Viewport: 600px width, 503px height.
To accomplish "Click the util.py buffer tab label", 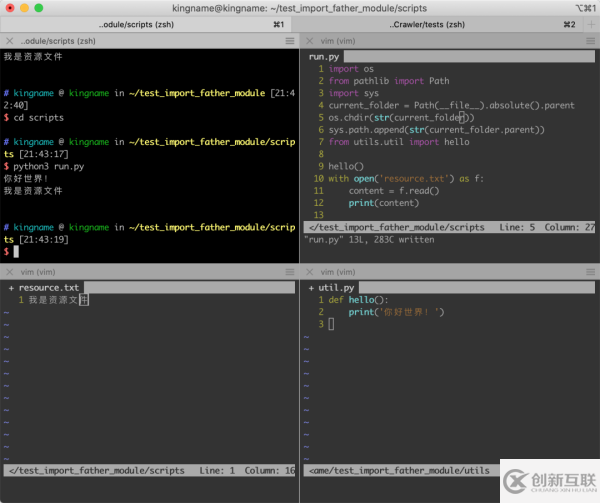I will 336,288.
